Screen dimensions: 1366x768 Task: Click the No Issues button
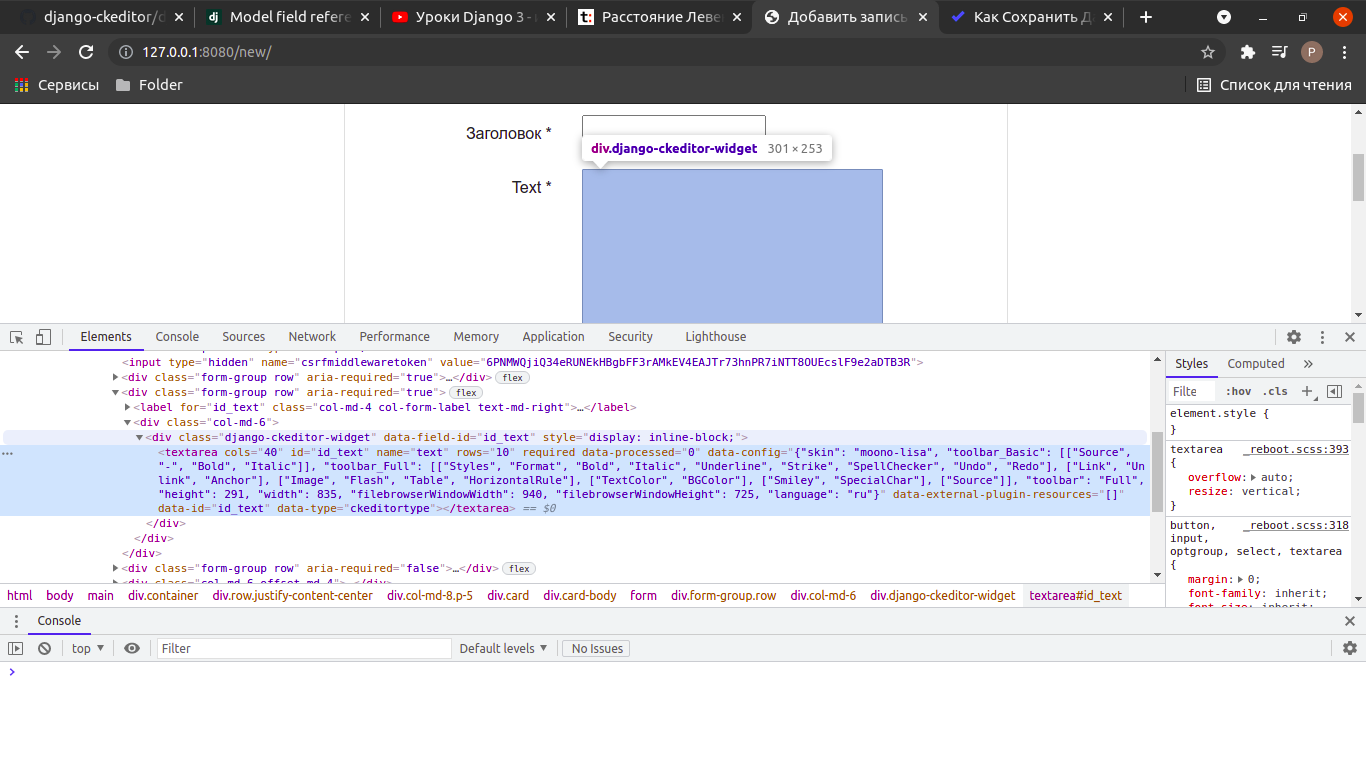(x=597, y=648)
